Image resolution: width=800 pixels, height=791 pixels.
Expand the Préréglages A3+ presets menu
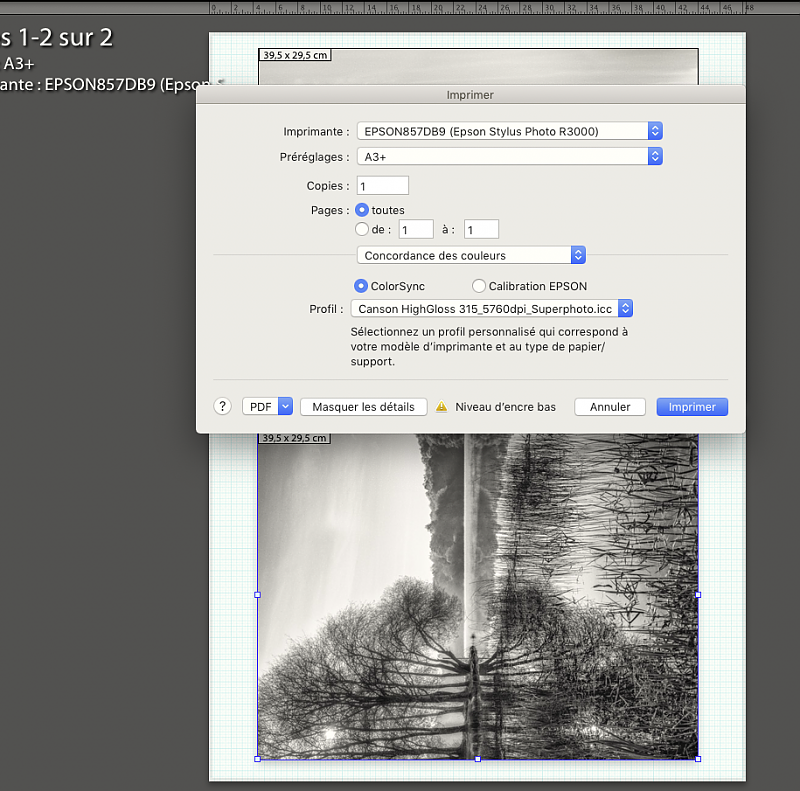coord(510,157)
